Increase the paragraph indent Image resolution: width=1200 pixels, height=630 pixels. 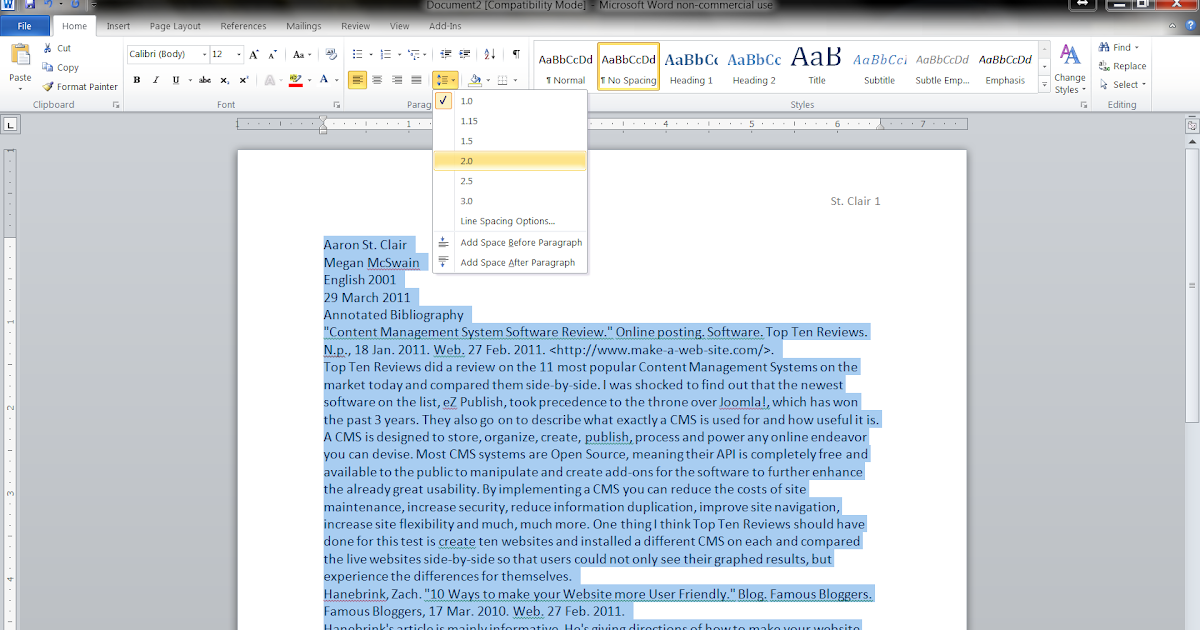tap(465, 54)
